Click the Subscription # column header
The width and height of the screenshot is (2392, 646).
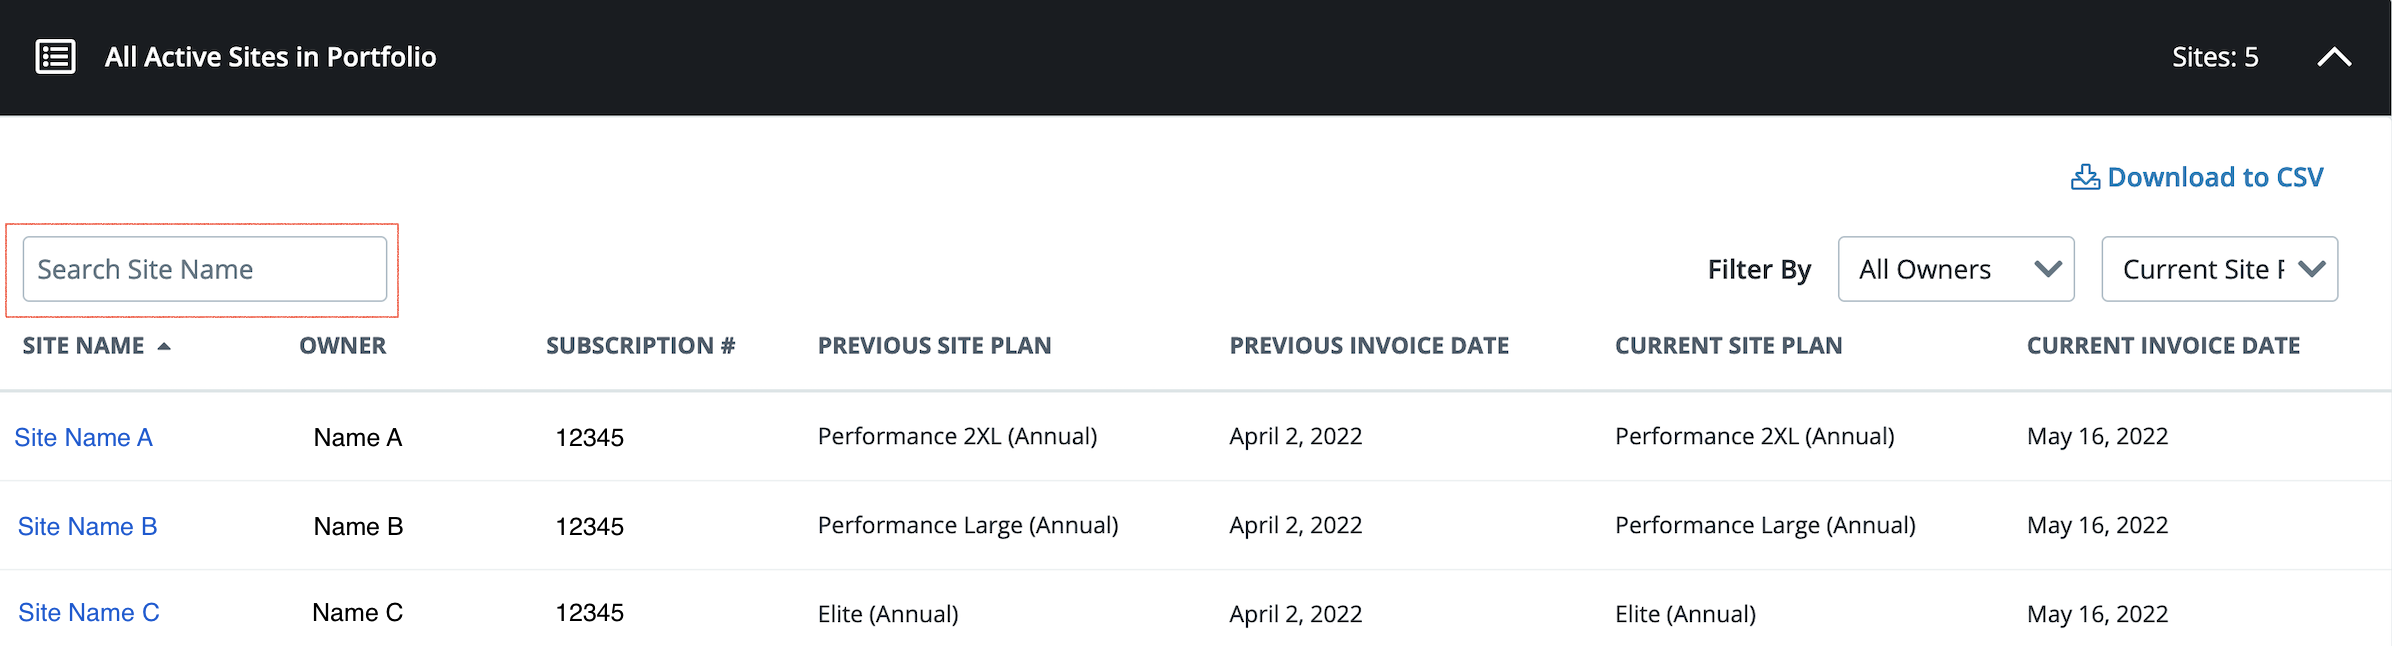click(x=640, y=346)
